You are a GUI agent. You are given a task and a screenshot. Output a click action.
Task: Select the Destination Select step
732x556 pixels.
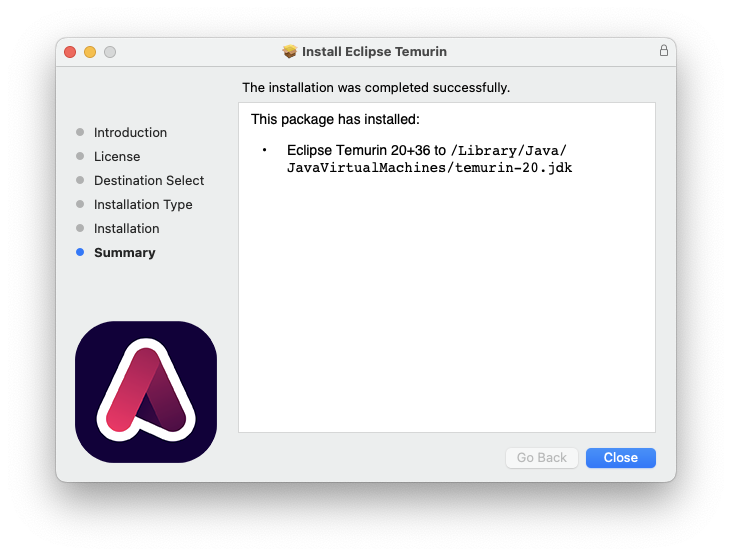149,181
